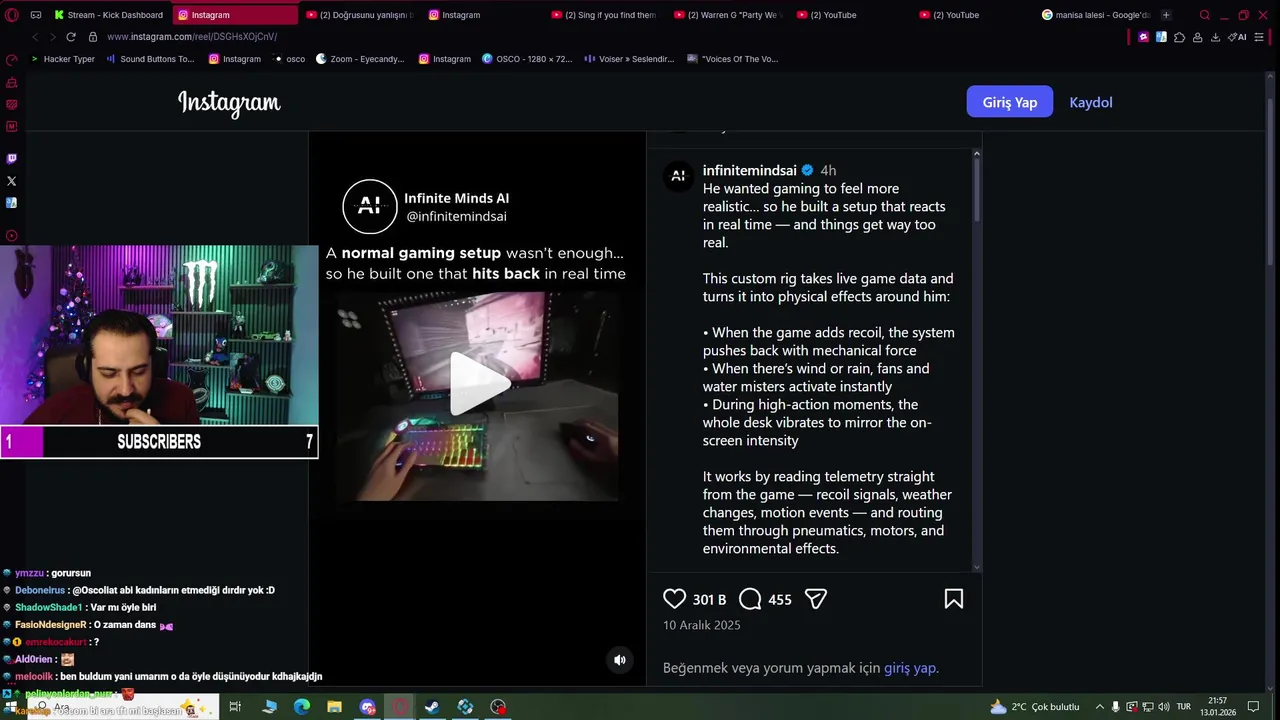Open the osco bookmark

point(289,59)
